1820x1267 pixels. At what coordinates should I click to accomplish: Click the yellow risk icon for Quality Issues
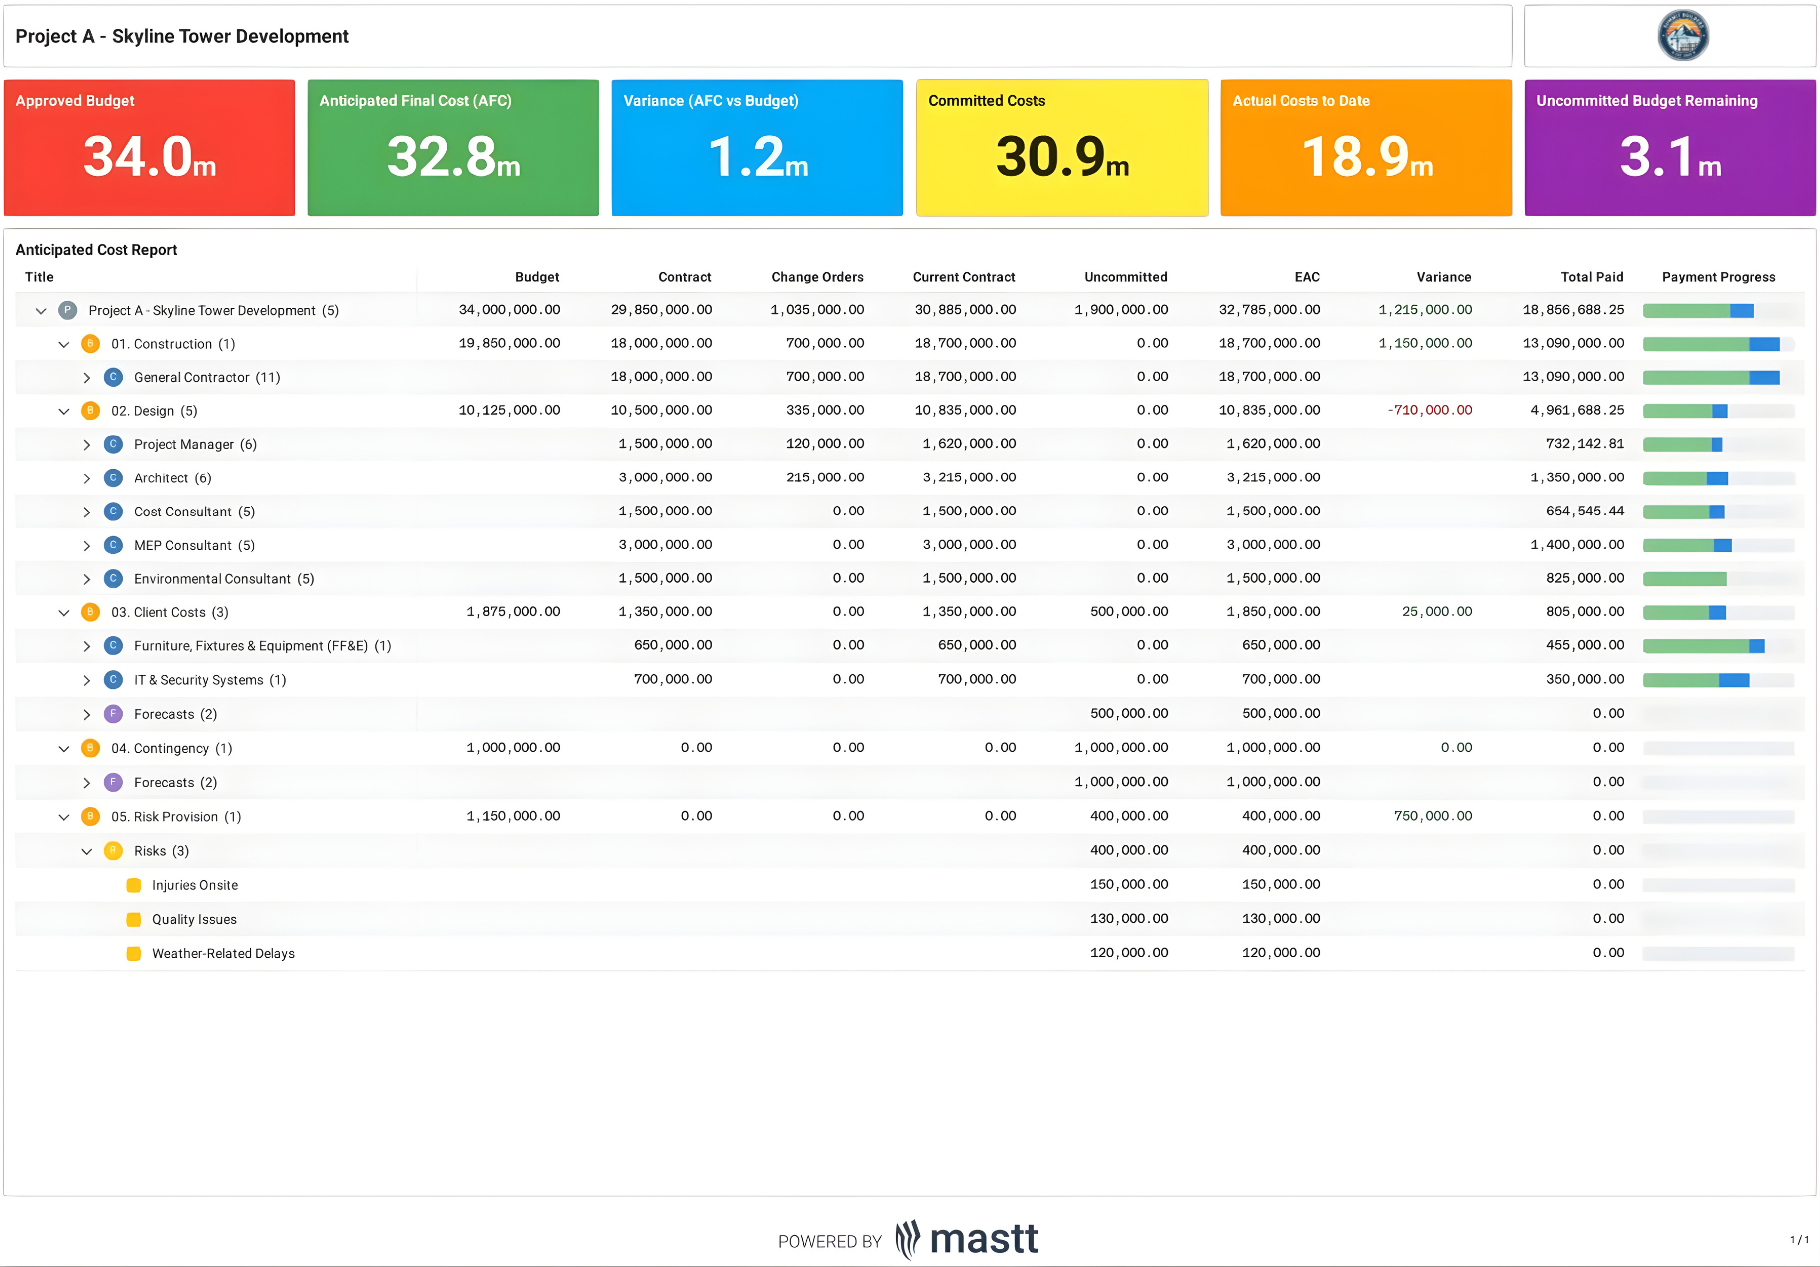coord(134,918)
